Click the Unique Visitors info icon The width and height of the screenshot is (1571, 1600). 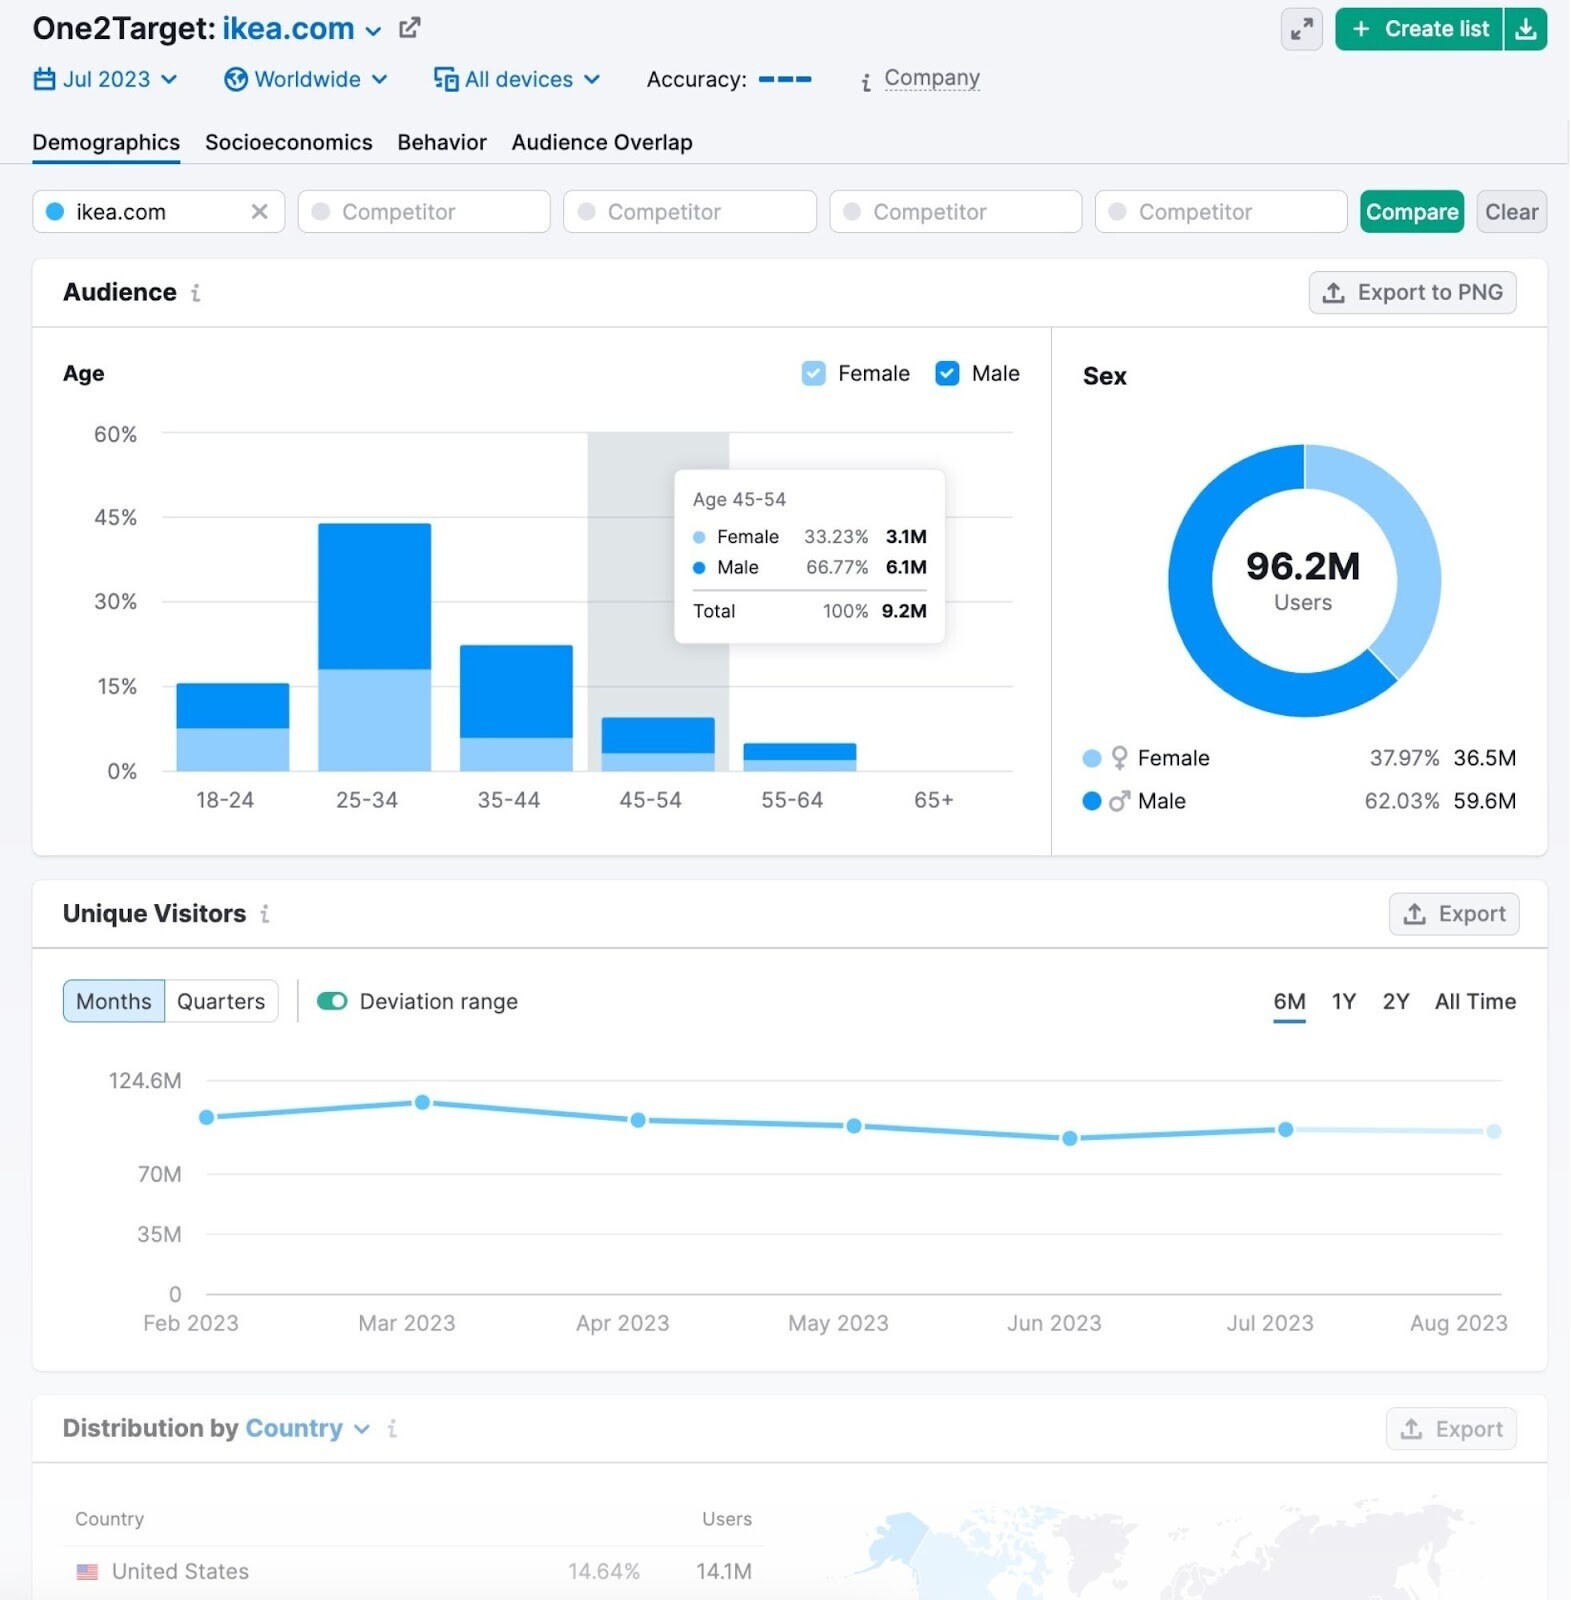(265, 914)
